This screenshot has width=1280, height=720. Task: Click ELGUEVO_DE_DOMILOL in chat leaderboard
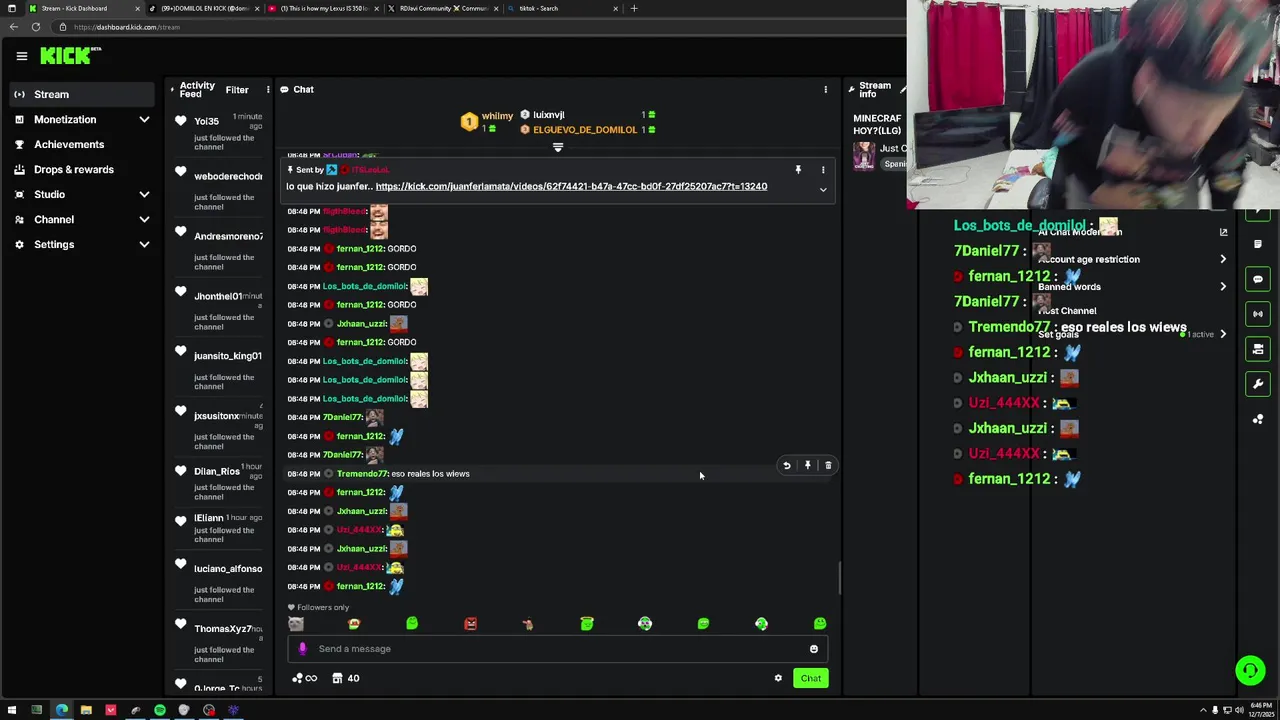point(585,130)
